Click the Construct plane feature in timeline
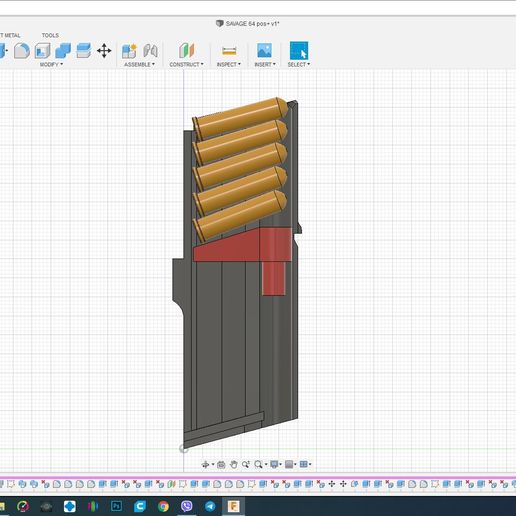 click(x=171, y=484)
